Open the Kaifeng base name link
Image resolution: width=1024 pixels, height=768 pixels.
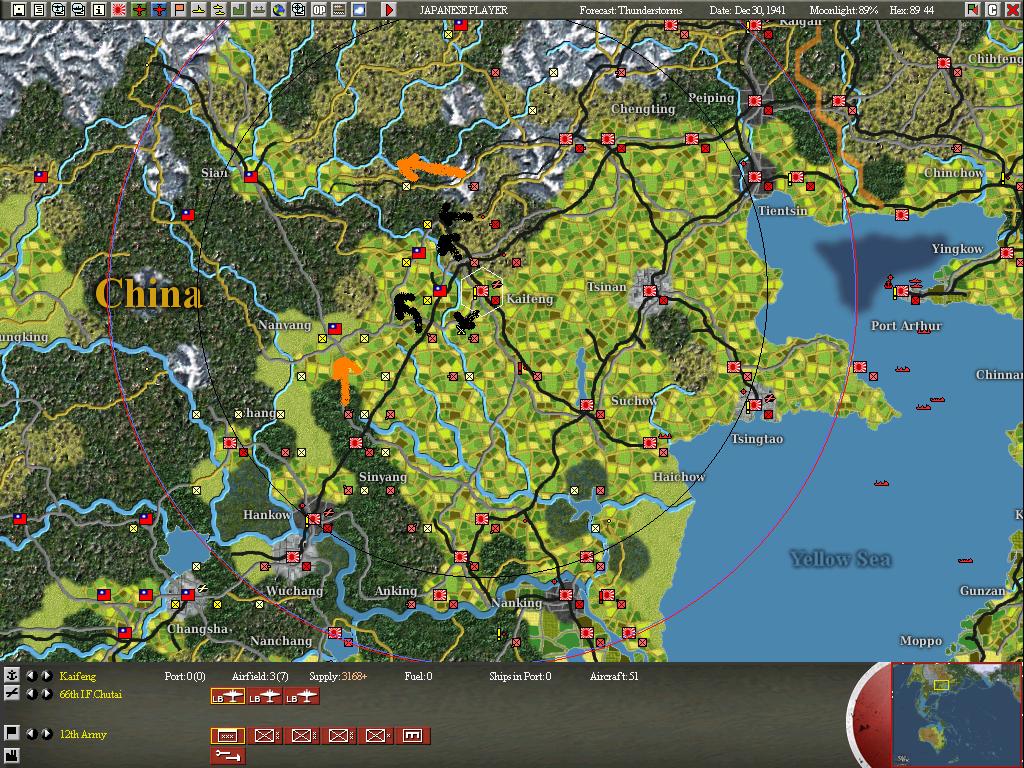[x=77, y=677]
